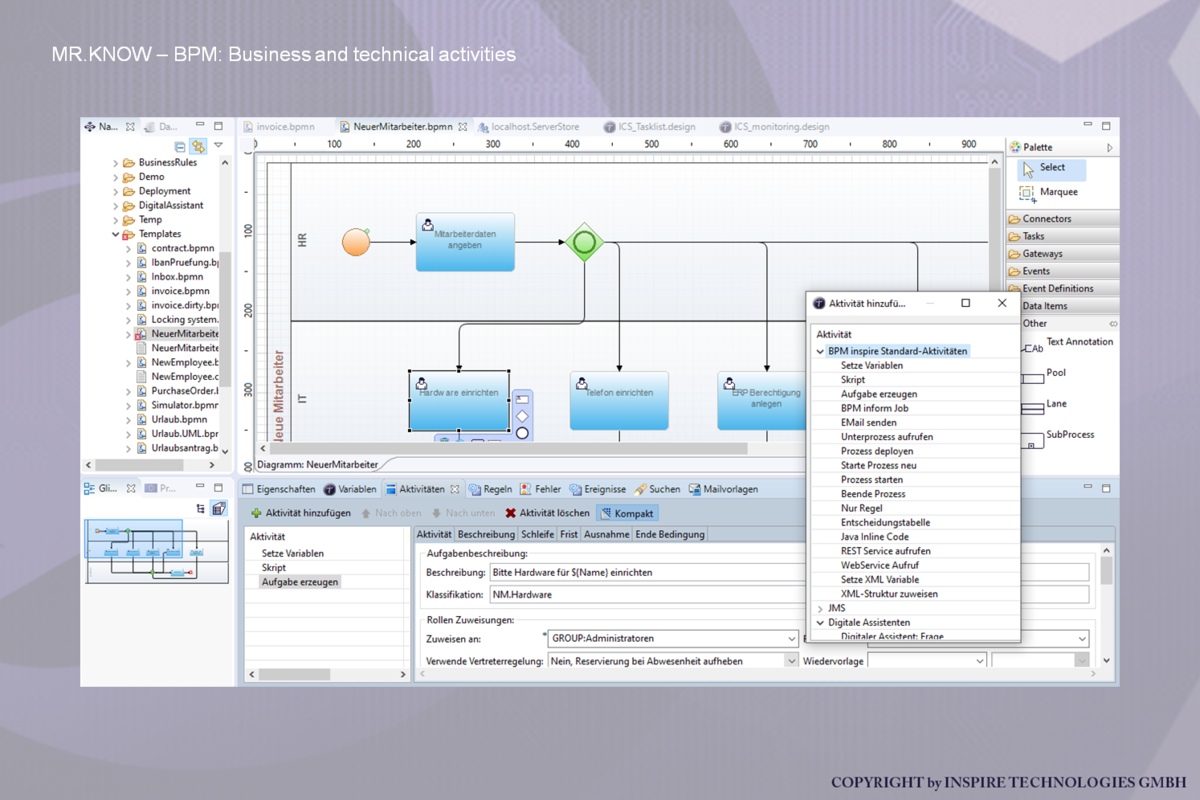The width and height of the screenshot is (1200, 800).
Task: Open the Mailvorlagen tab
Action: (x=724, y=489)
